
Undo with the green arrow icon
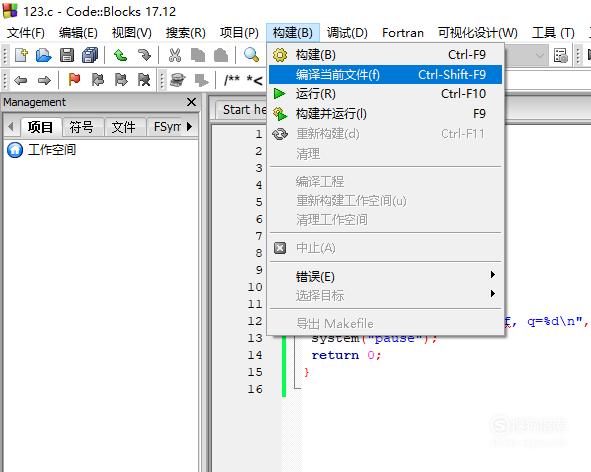(x=121, y=55)
